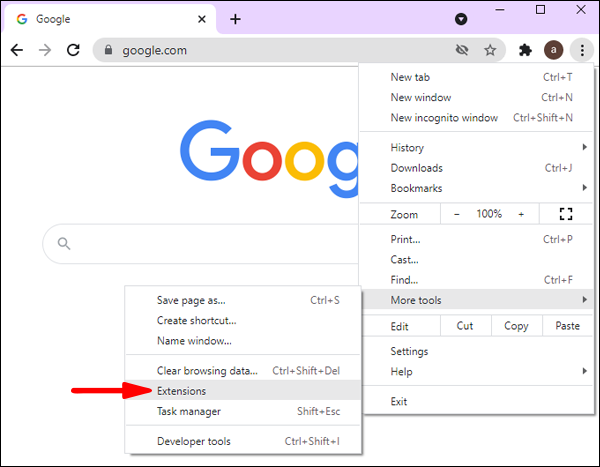Screen dimensions: 600x467
Task: Expand the Help submenu arrow
Action: pos(584,371)
